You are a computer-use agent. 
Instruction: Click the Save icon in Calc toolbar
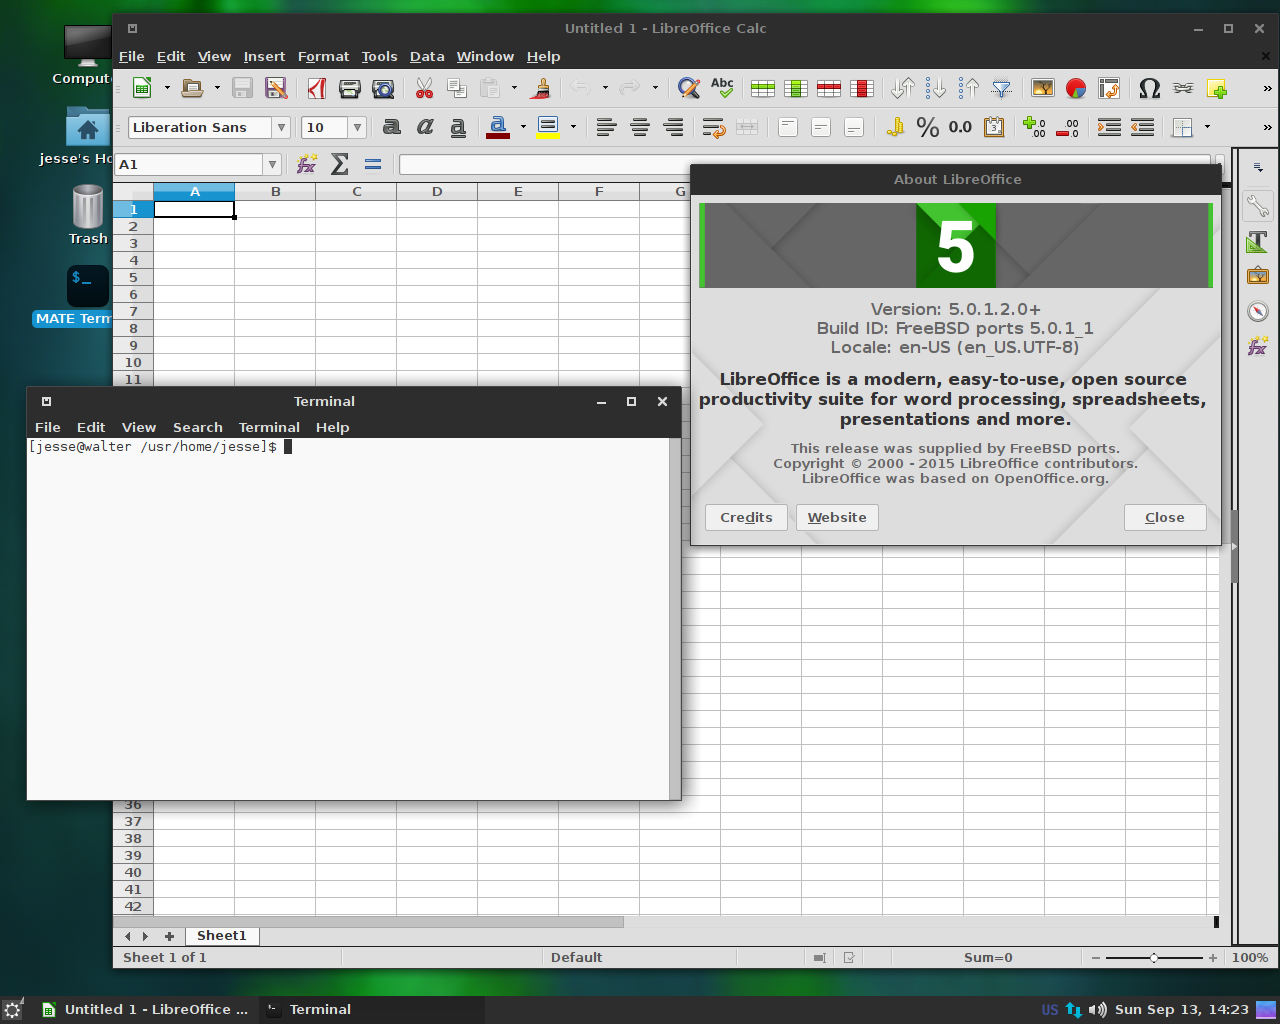[242, 89]
